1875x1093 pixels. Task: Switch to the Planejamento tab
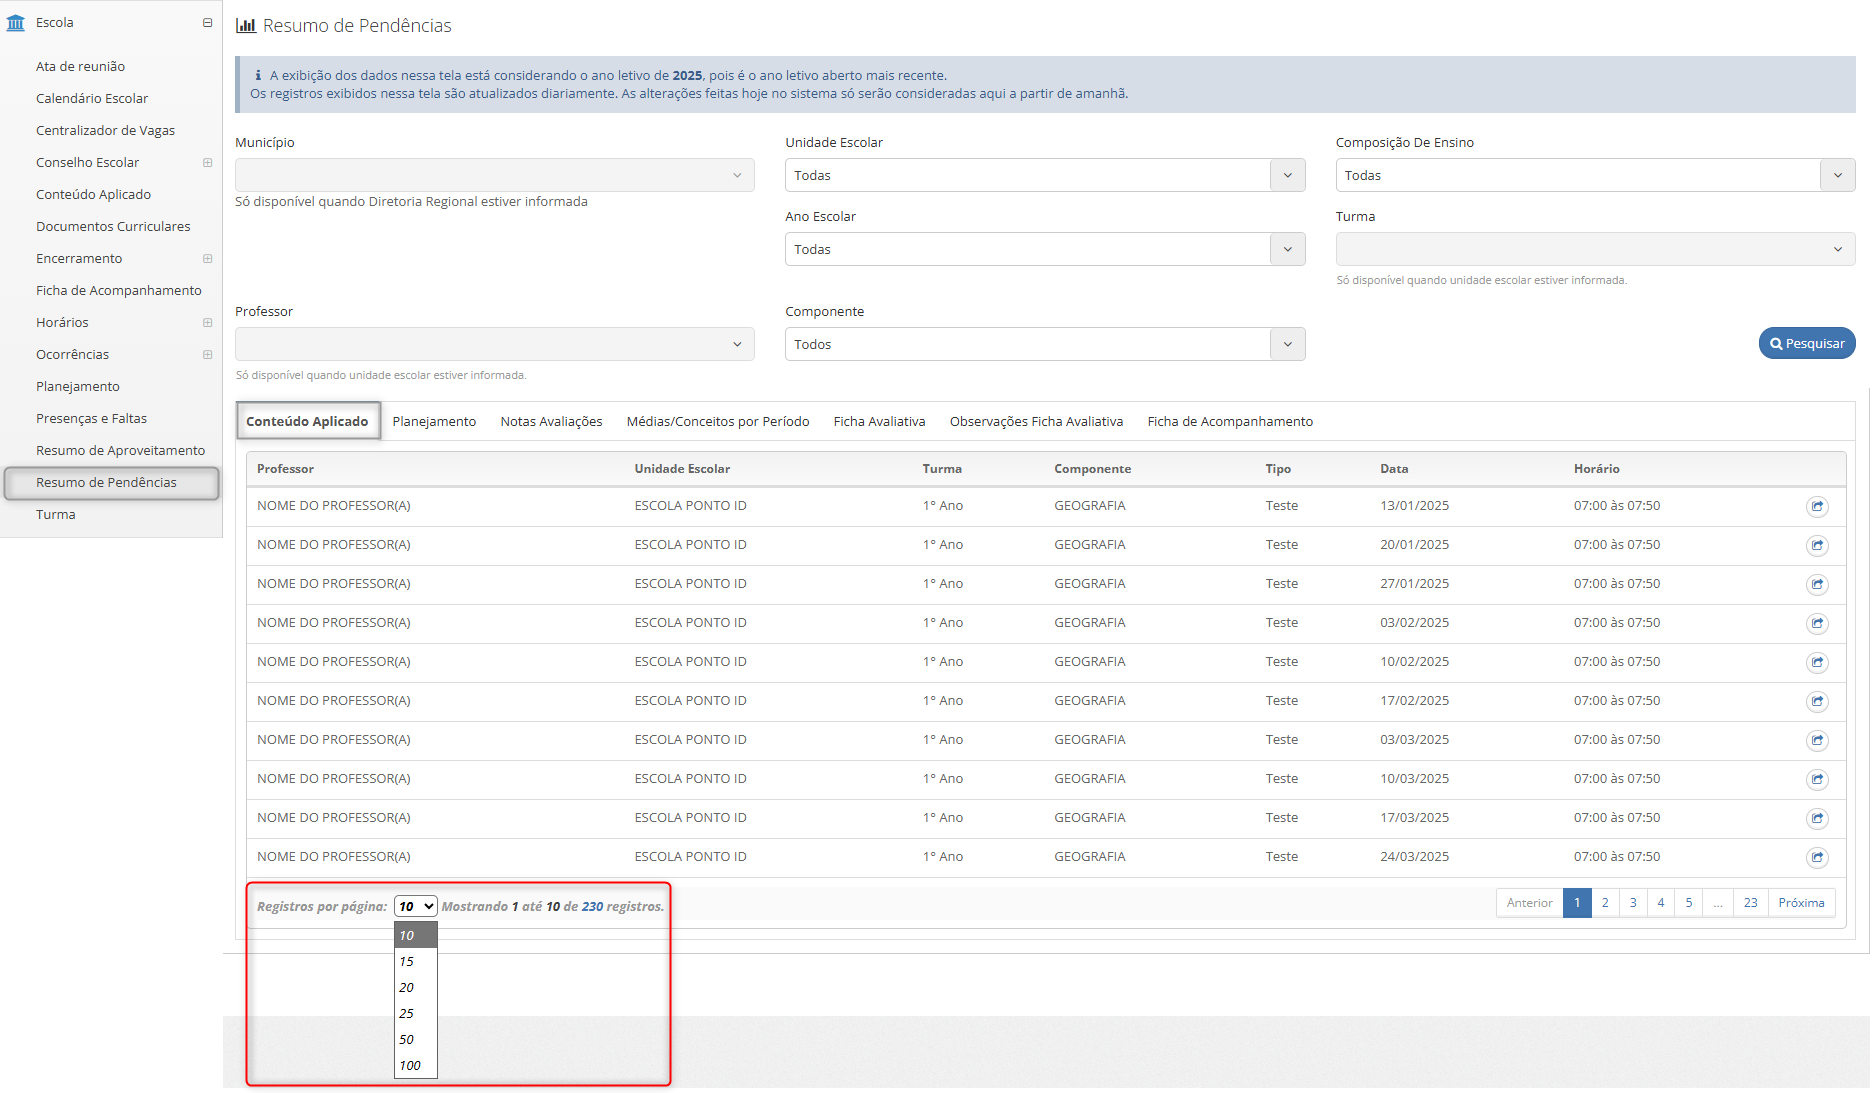434,421
